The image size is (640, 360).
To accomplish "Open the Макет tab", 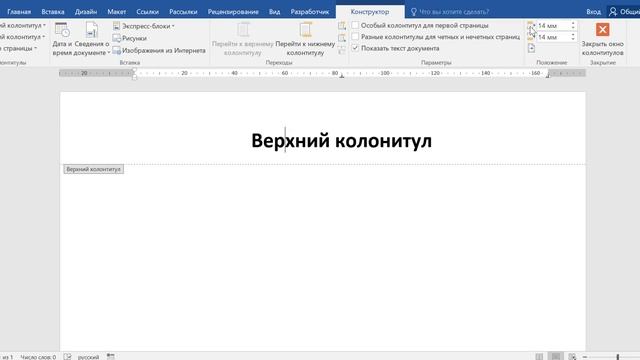I will tap(117, 12).
